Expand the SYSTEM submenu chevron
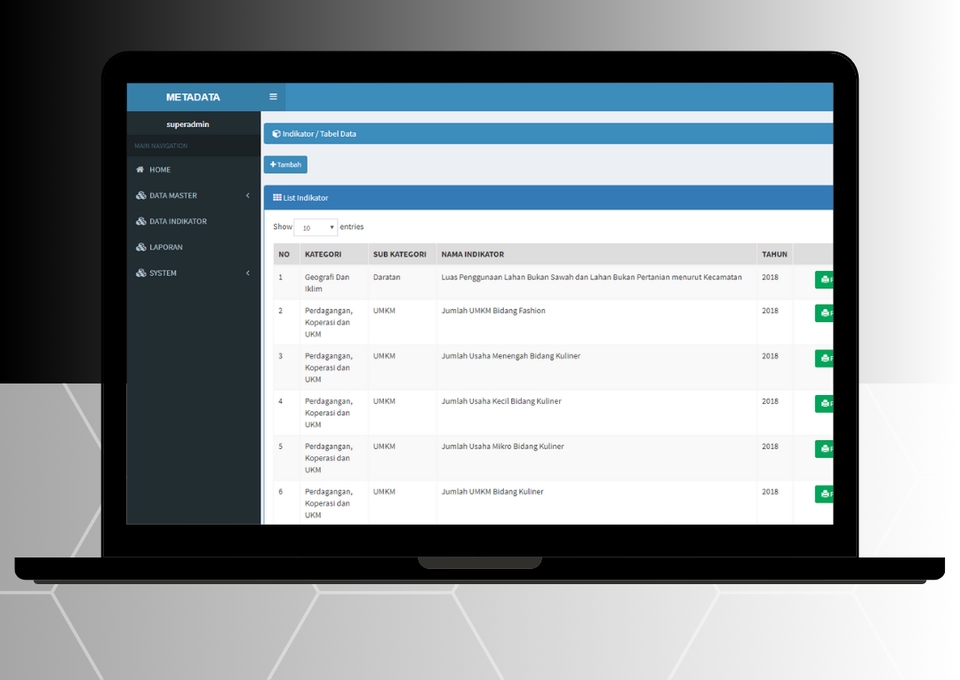Viewport: 960px width, 680px height. tap(248, 273)
